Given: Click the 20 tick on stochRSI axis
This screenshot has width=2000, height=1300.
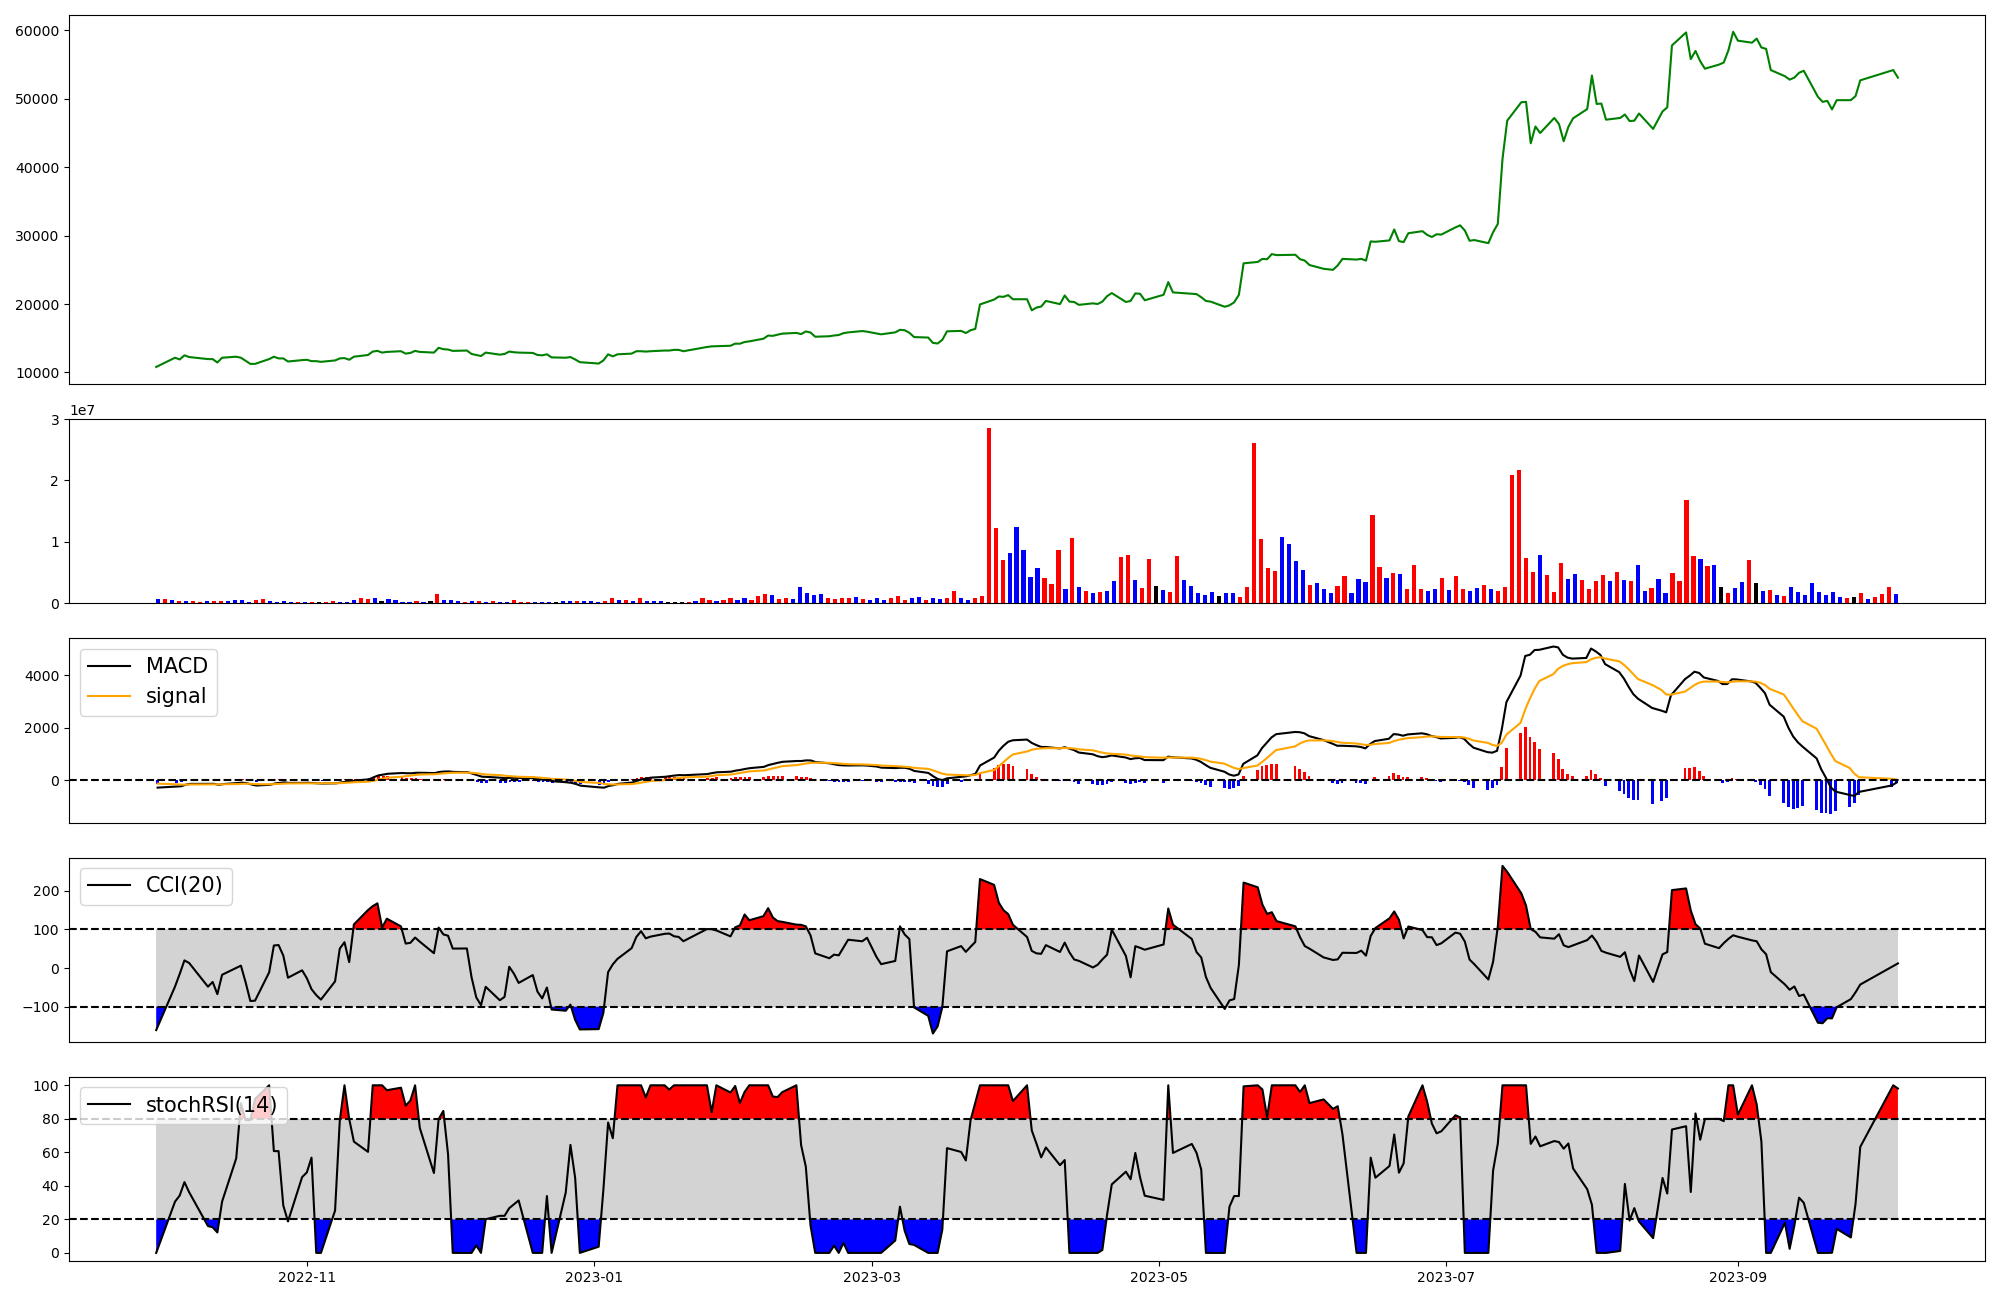Looking at the screenshot, I should pyautogui.click(x=51, y=1220).
